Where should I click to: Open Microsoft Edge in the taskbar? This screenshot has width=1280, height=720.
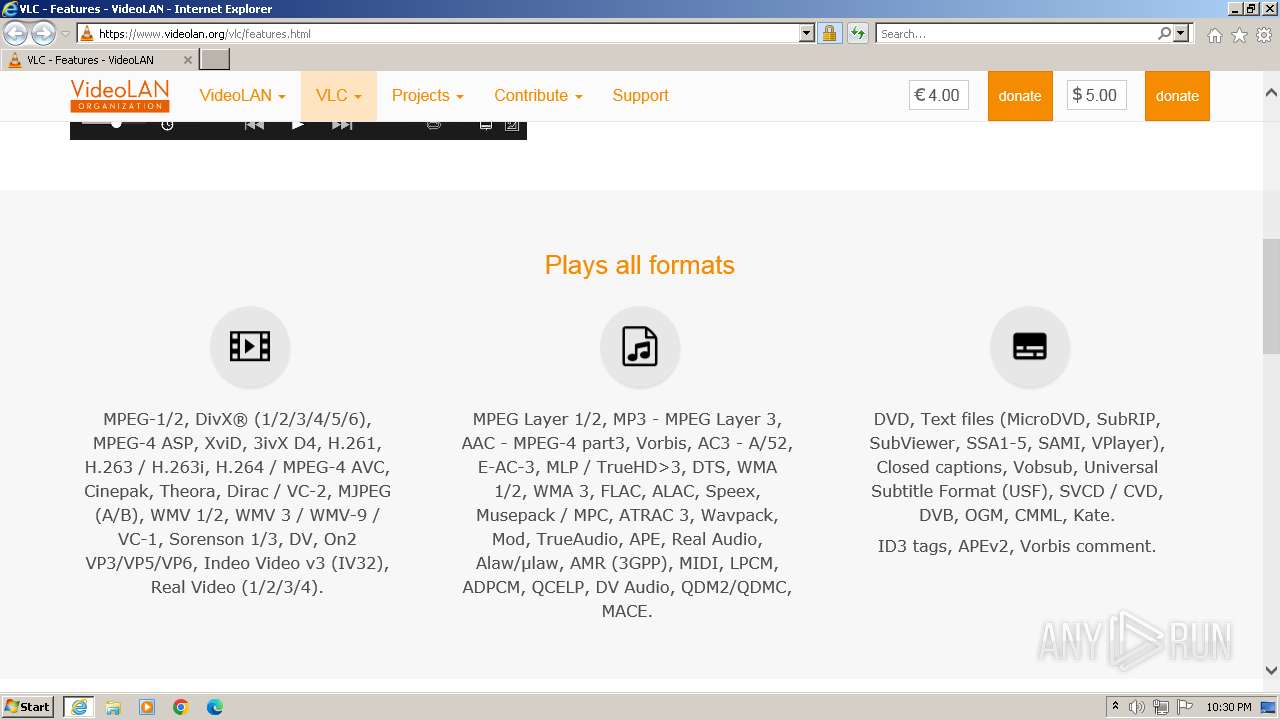[x=215, y=707]
